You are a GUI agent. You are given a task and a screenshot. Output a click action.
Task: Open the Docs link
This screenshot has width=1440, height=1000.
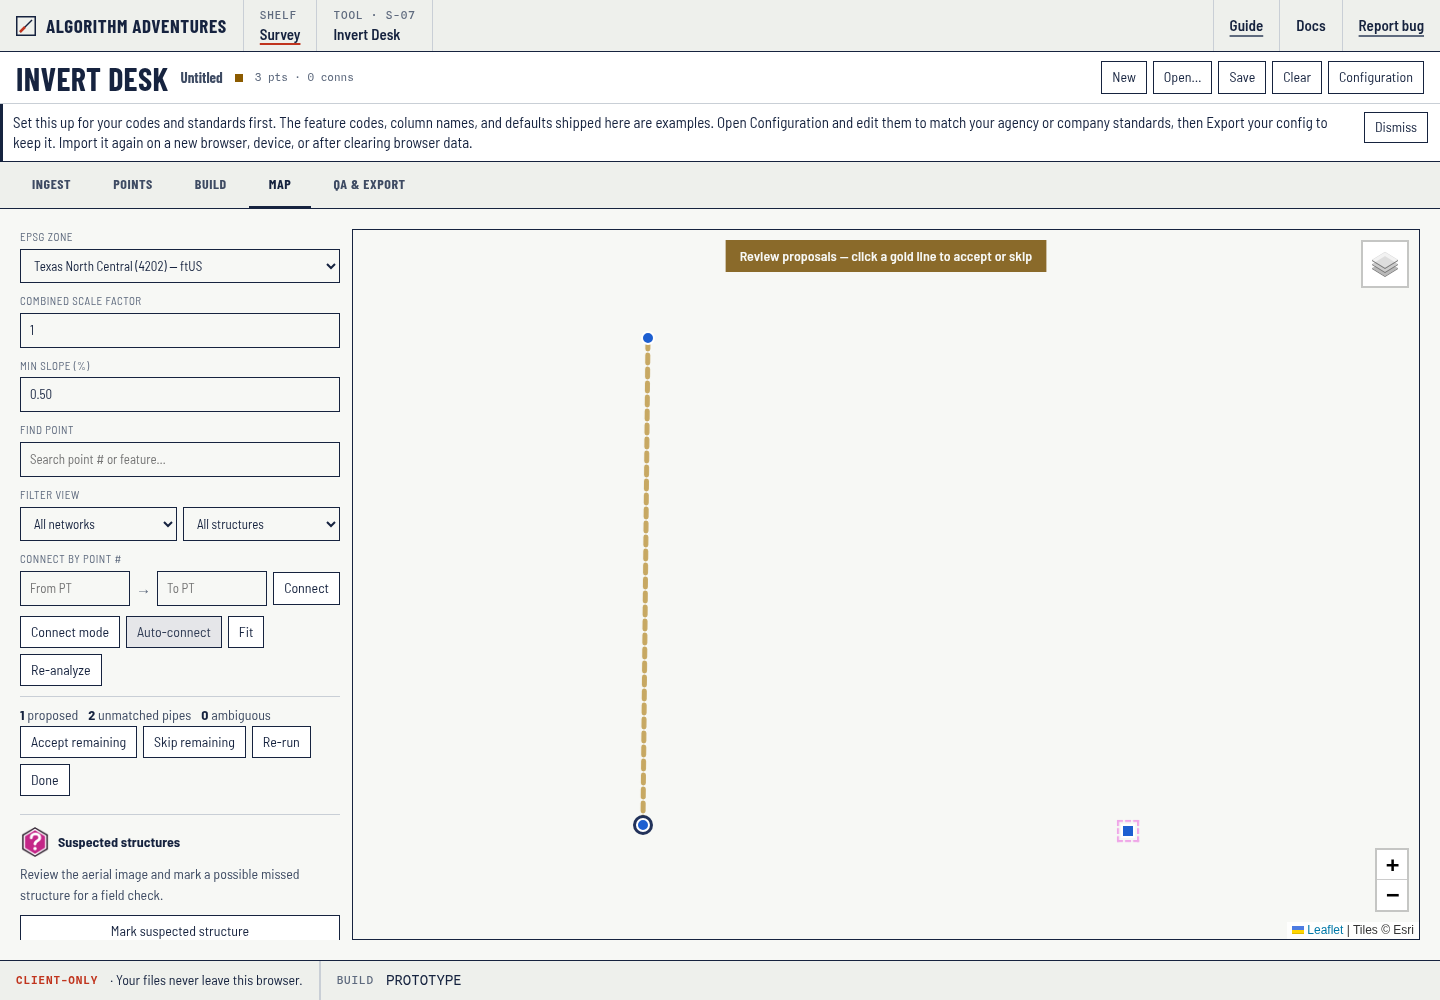[x=1311, y=26]
